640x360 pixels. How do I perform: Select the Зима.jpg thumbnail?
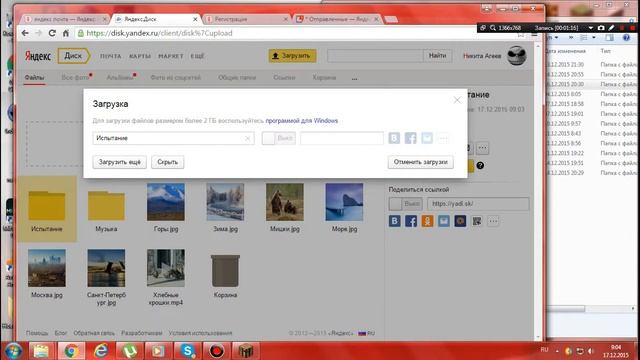click(225, 202)
